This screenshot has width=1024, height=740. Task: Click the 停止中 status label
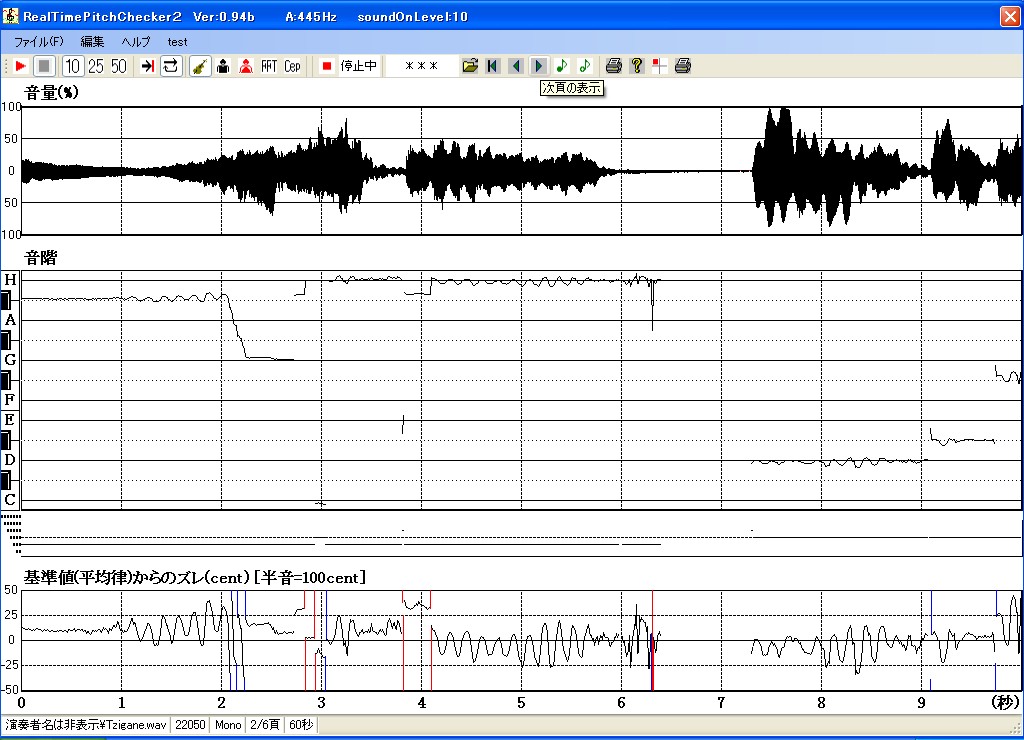point(359,66)
